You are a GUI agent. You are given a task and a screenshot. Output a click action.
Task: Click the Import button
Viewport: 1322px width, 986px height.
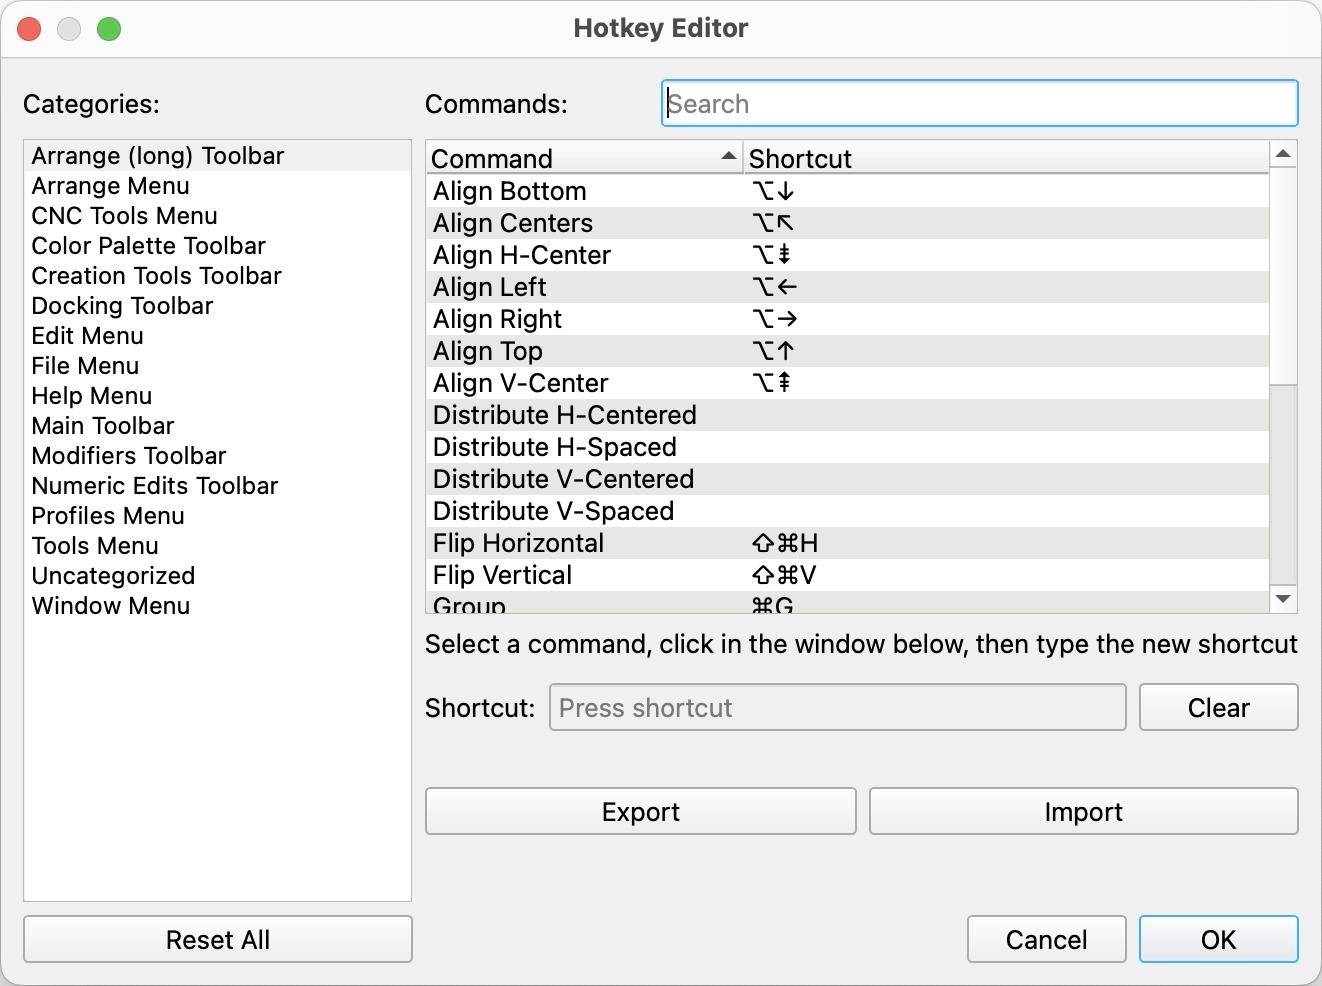point(1083,812)
